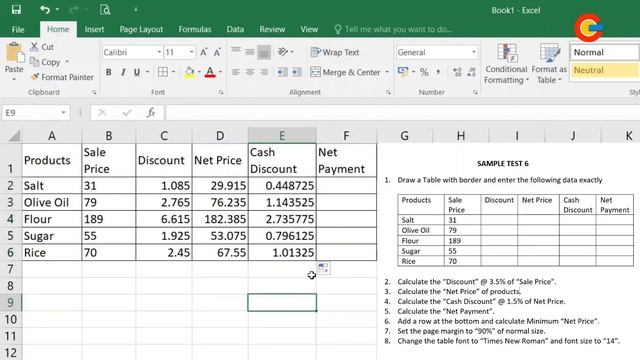Click Merge & Center
The width and height of the screenshot is (640, 360).
click(x=345, y=72)
